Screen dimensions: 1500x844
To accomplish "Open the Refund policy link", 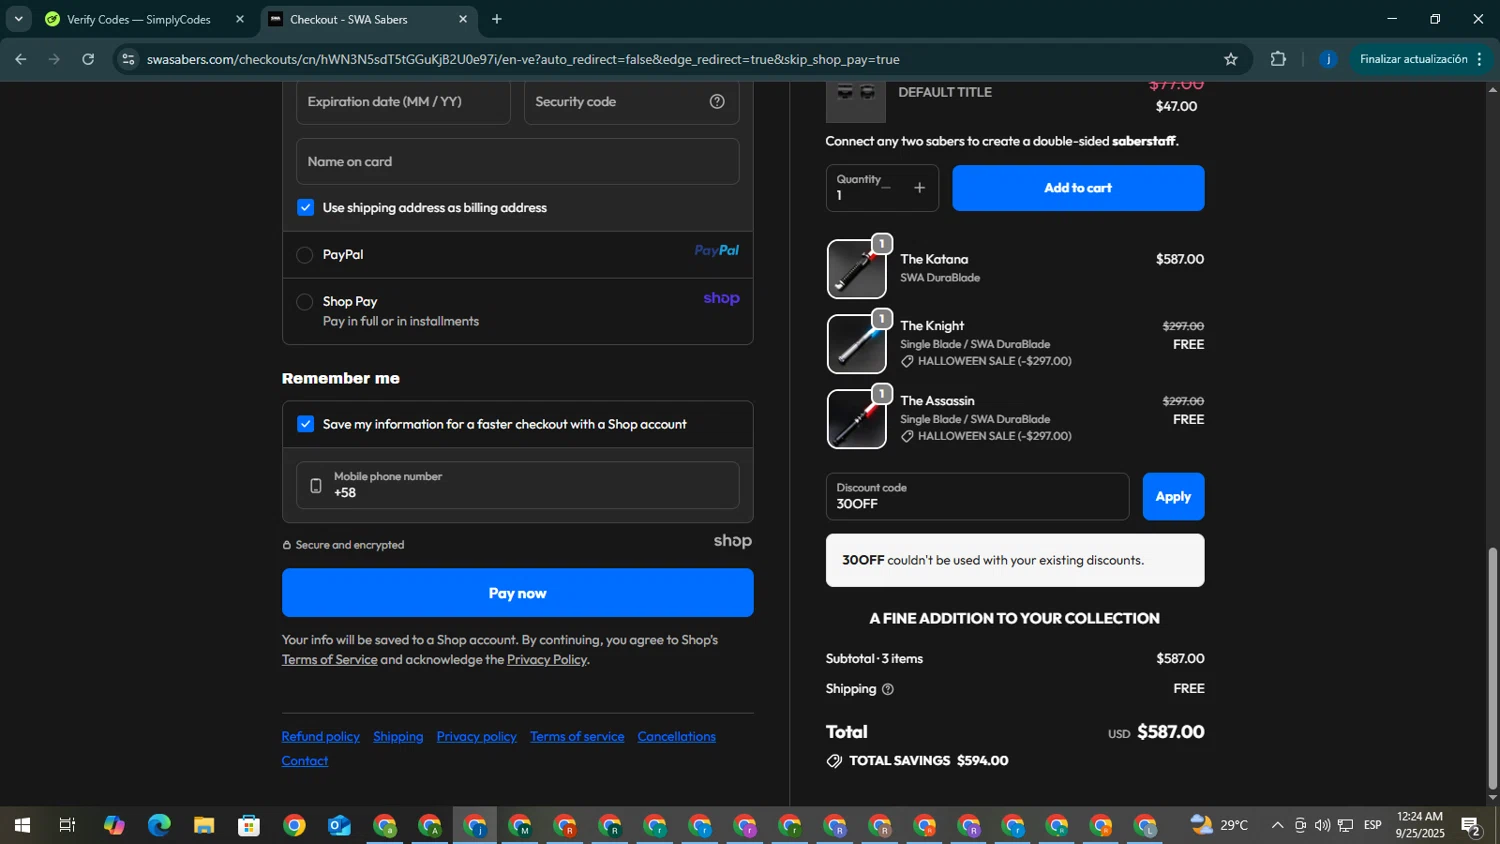I will point(320,736).
